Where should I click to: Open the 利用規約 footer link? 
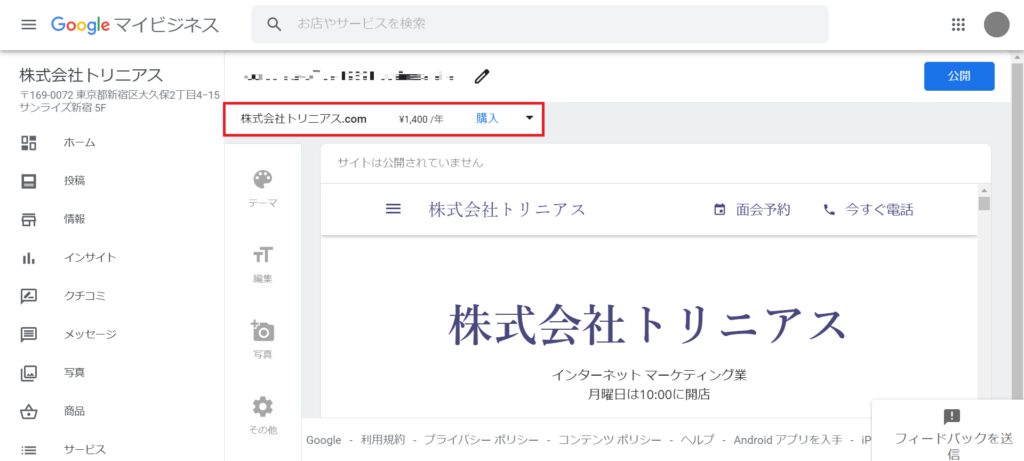(x=383, y=440)
